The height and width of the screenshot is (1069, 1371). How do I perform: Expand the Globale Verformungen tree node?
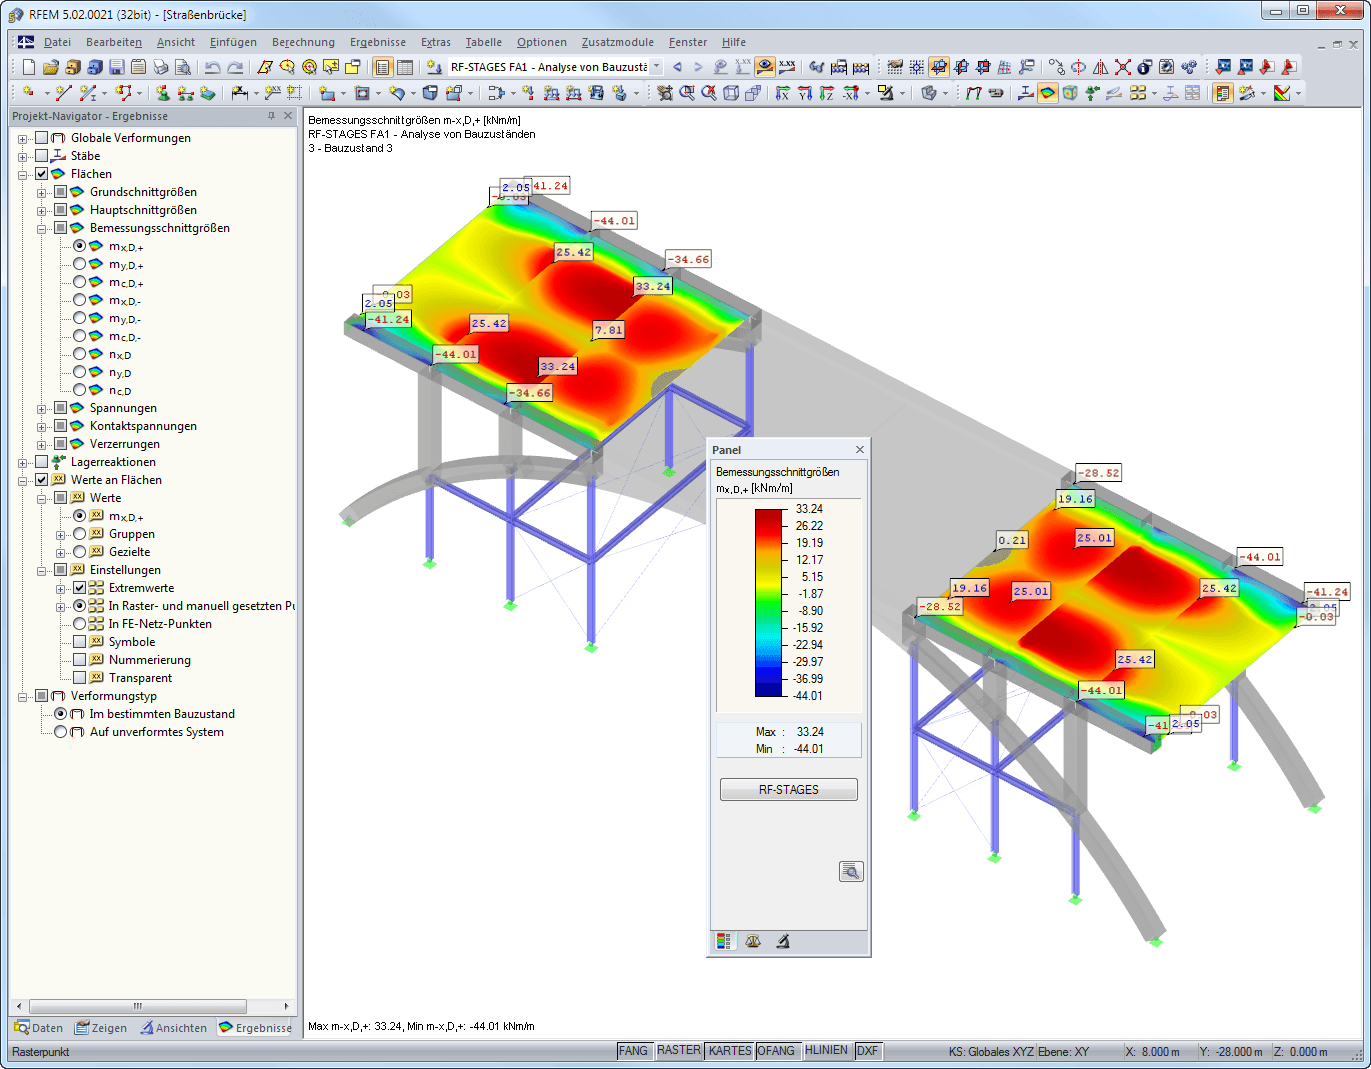22,138
